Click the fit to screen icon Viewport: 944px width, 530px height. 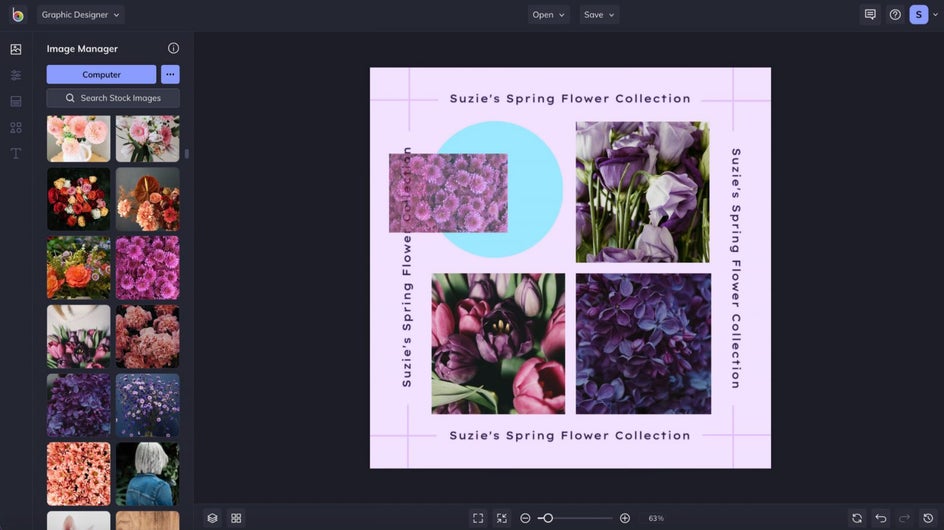478,518
